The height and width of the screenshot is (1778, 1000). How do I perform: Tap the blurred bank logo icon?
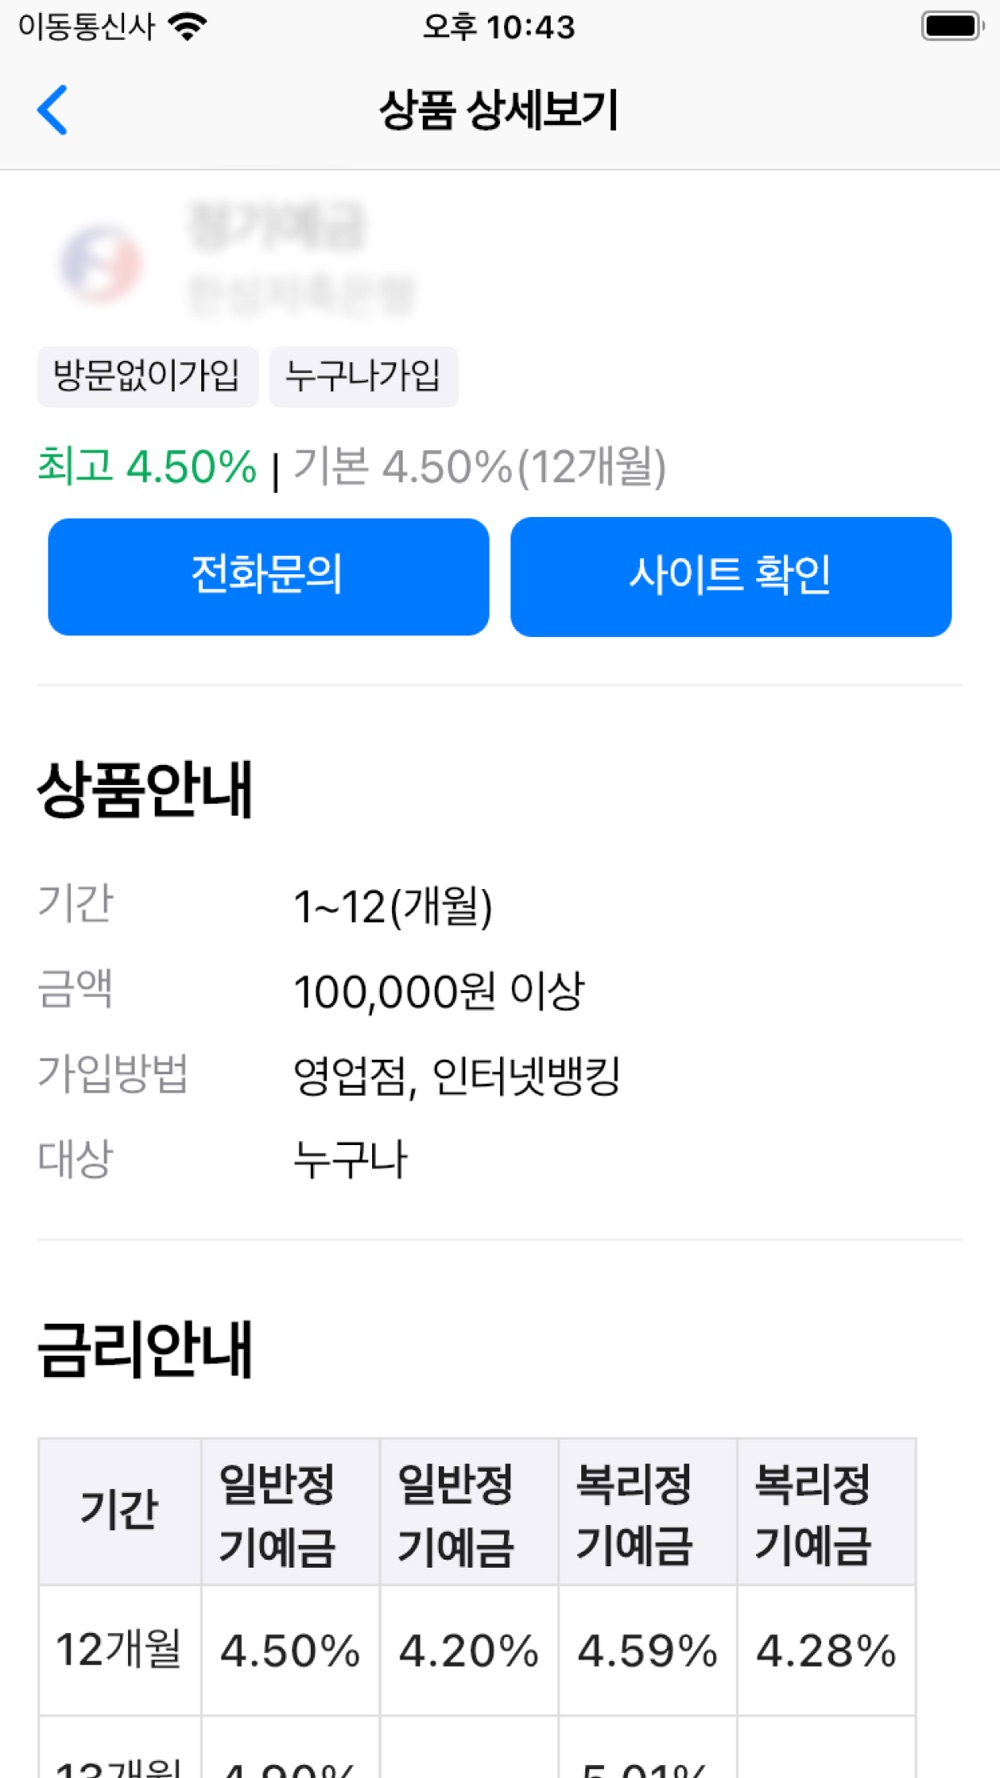99,263
